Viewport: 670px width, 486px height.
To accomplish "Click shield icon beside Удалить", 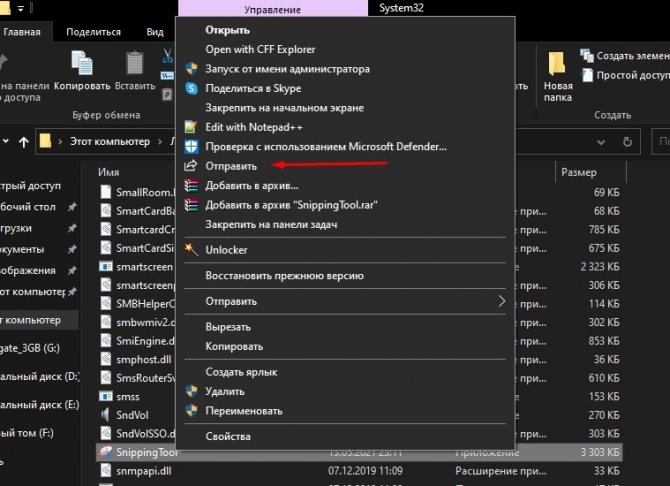I will 191,392.
